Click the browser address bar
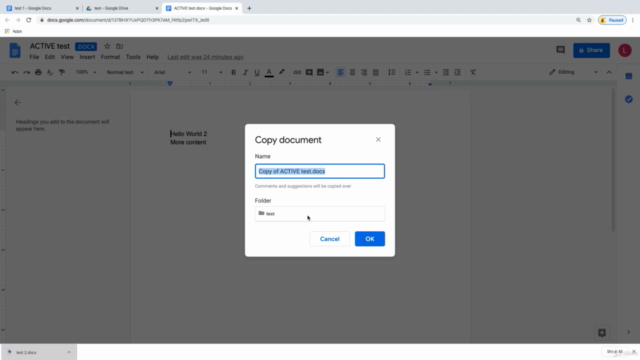This screenshot has width=640, height=360. pyautogui.click(x=306, y=20)
